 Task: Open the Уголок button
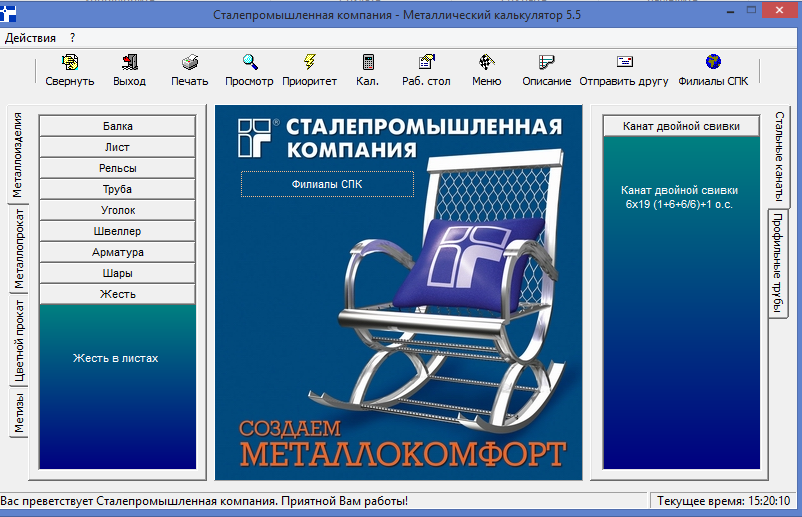pyautogui.click(x=118, y=210)
